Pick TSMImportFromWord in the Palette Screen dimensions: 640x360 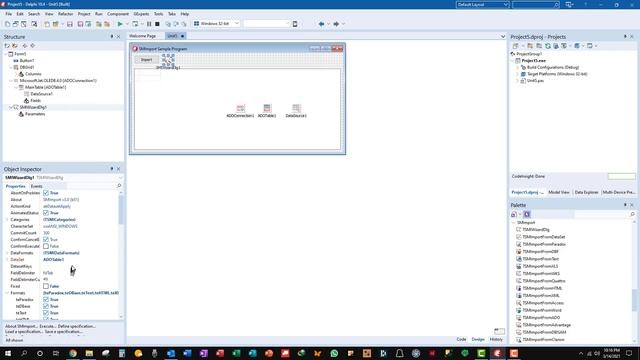coord(541,310)
